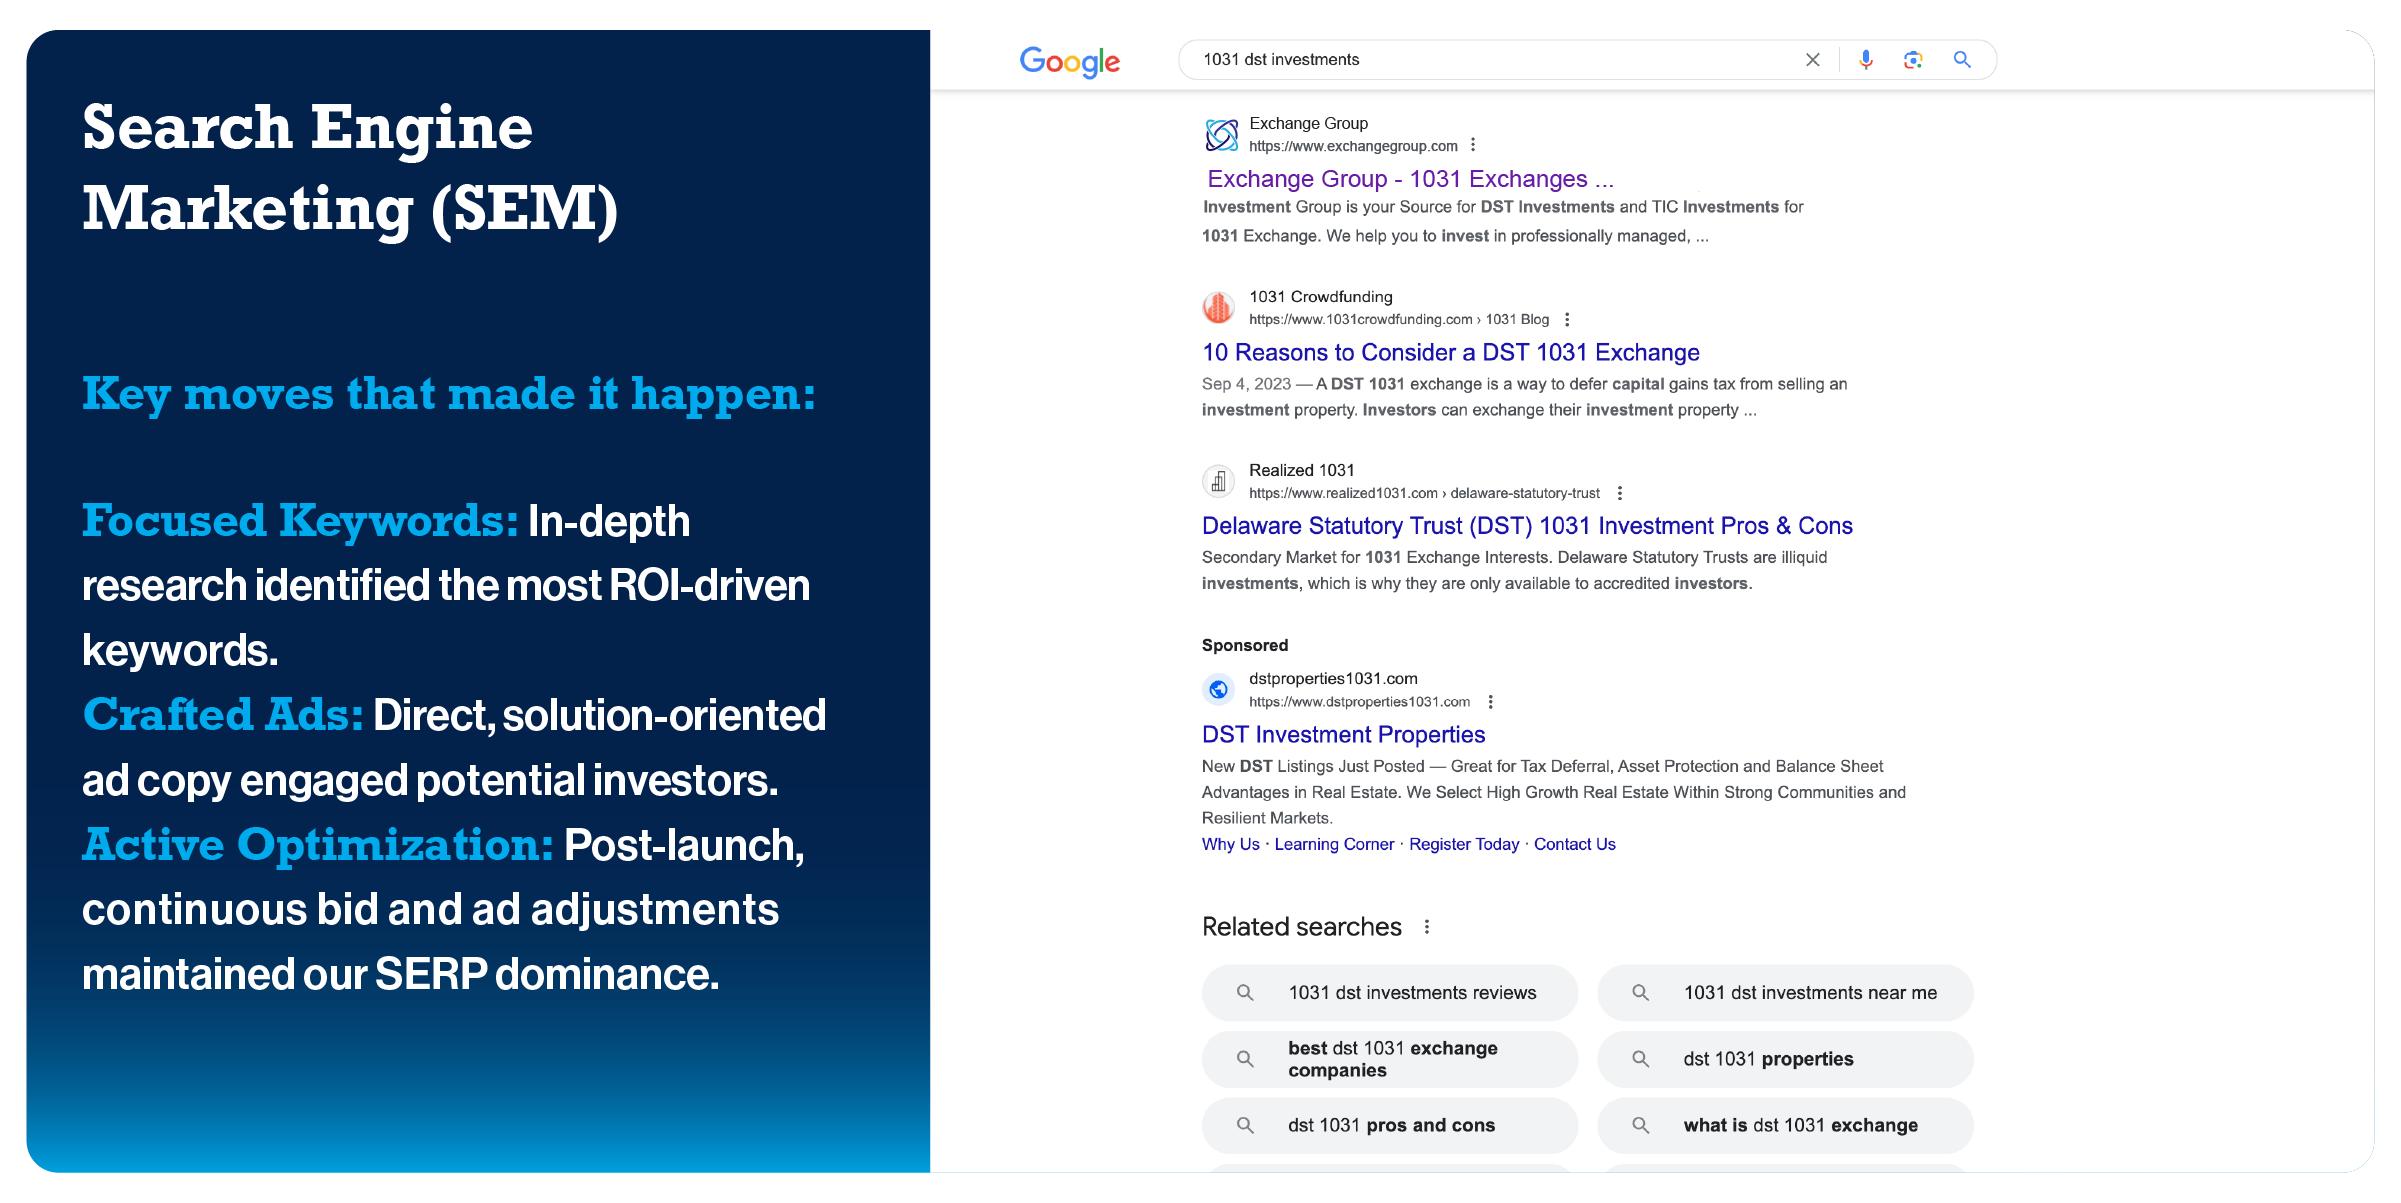Click the 'Why Us' sitelink
Viewport: 2401px width, 1203px height.
click(x=1230, y=844)
